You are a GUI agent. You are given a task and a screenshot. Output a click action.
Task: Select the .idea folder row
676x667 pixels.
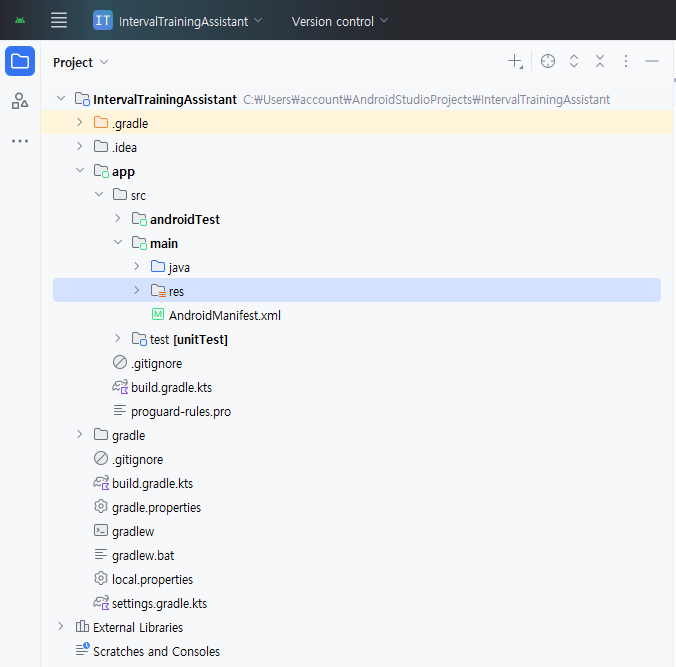point(357,147)
